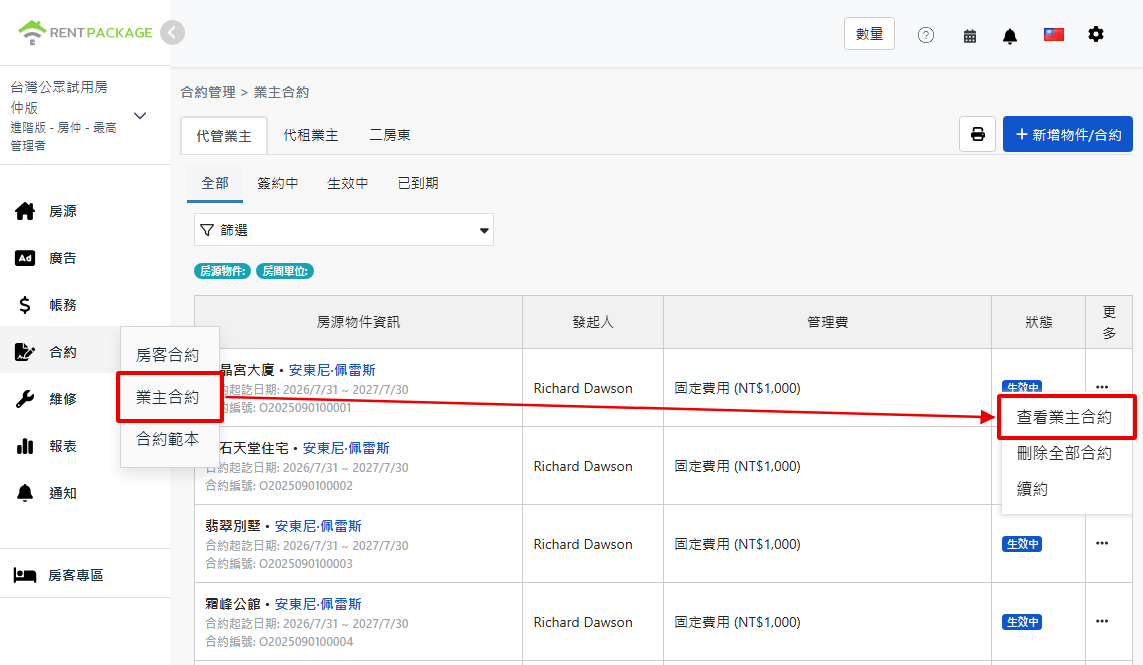Open 維修 wrench icon in sidebar
Viewport: 1143px width, 665px height.
(x=25, y=399)
